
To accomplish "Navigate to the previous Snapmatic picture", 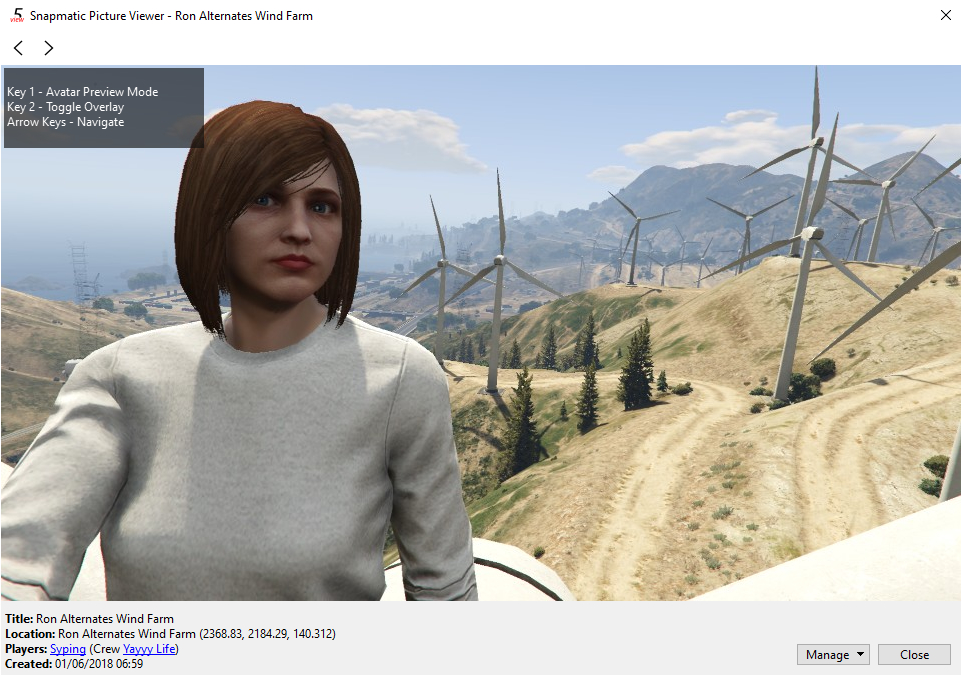I will tap(17, 47).
